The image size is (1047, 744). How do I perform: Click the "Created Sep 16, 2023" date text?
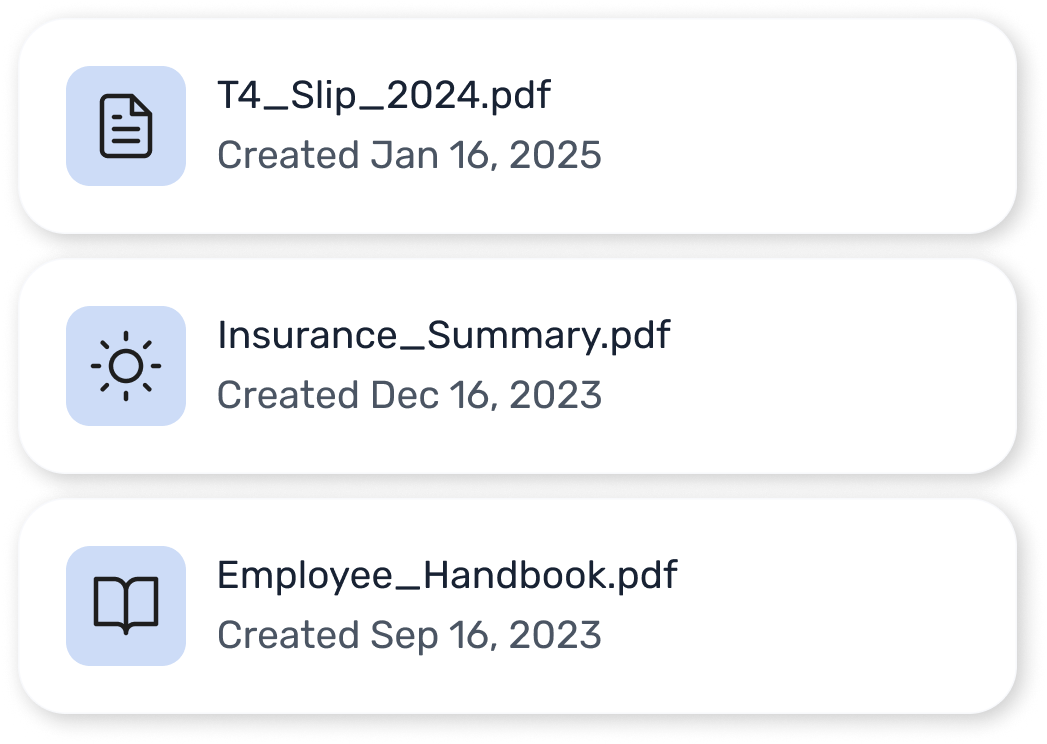tap(409, 636)
